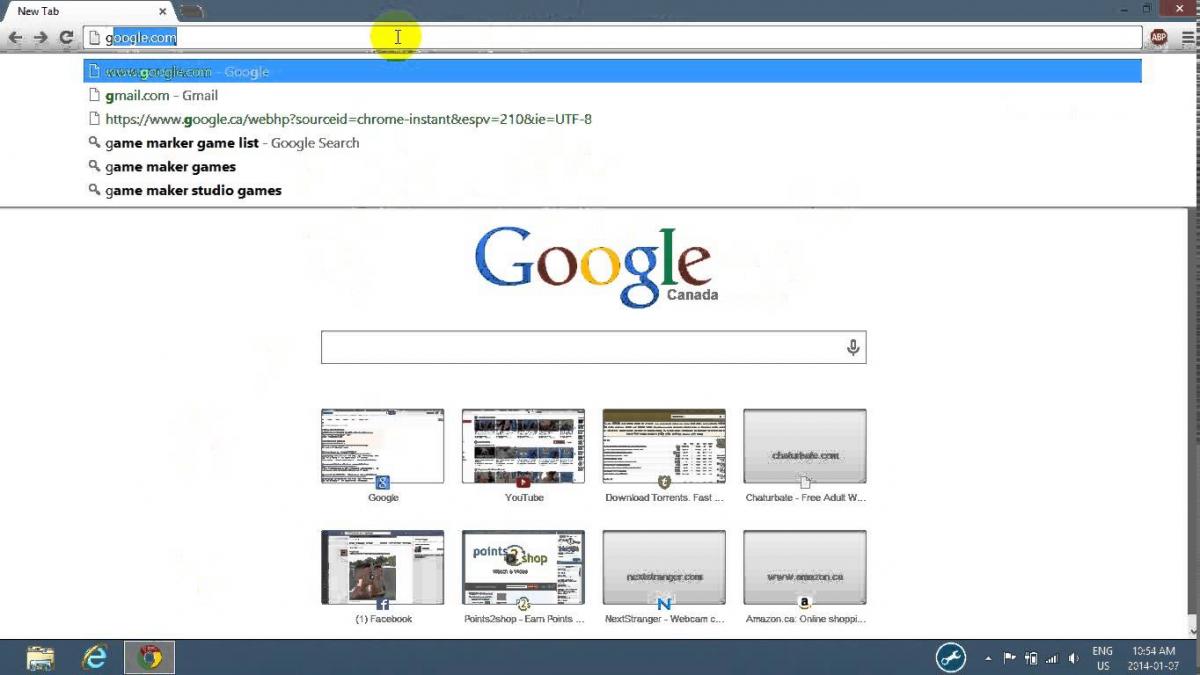Toggle the volume speaker icon in tray
This screenshot has height=675, width=1200.
click(x=1073, y=658)
